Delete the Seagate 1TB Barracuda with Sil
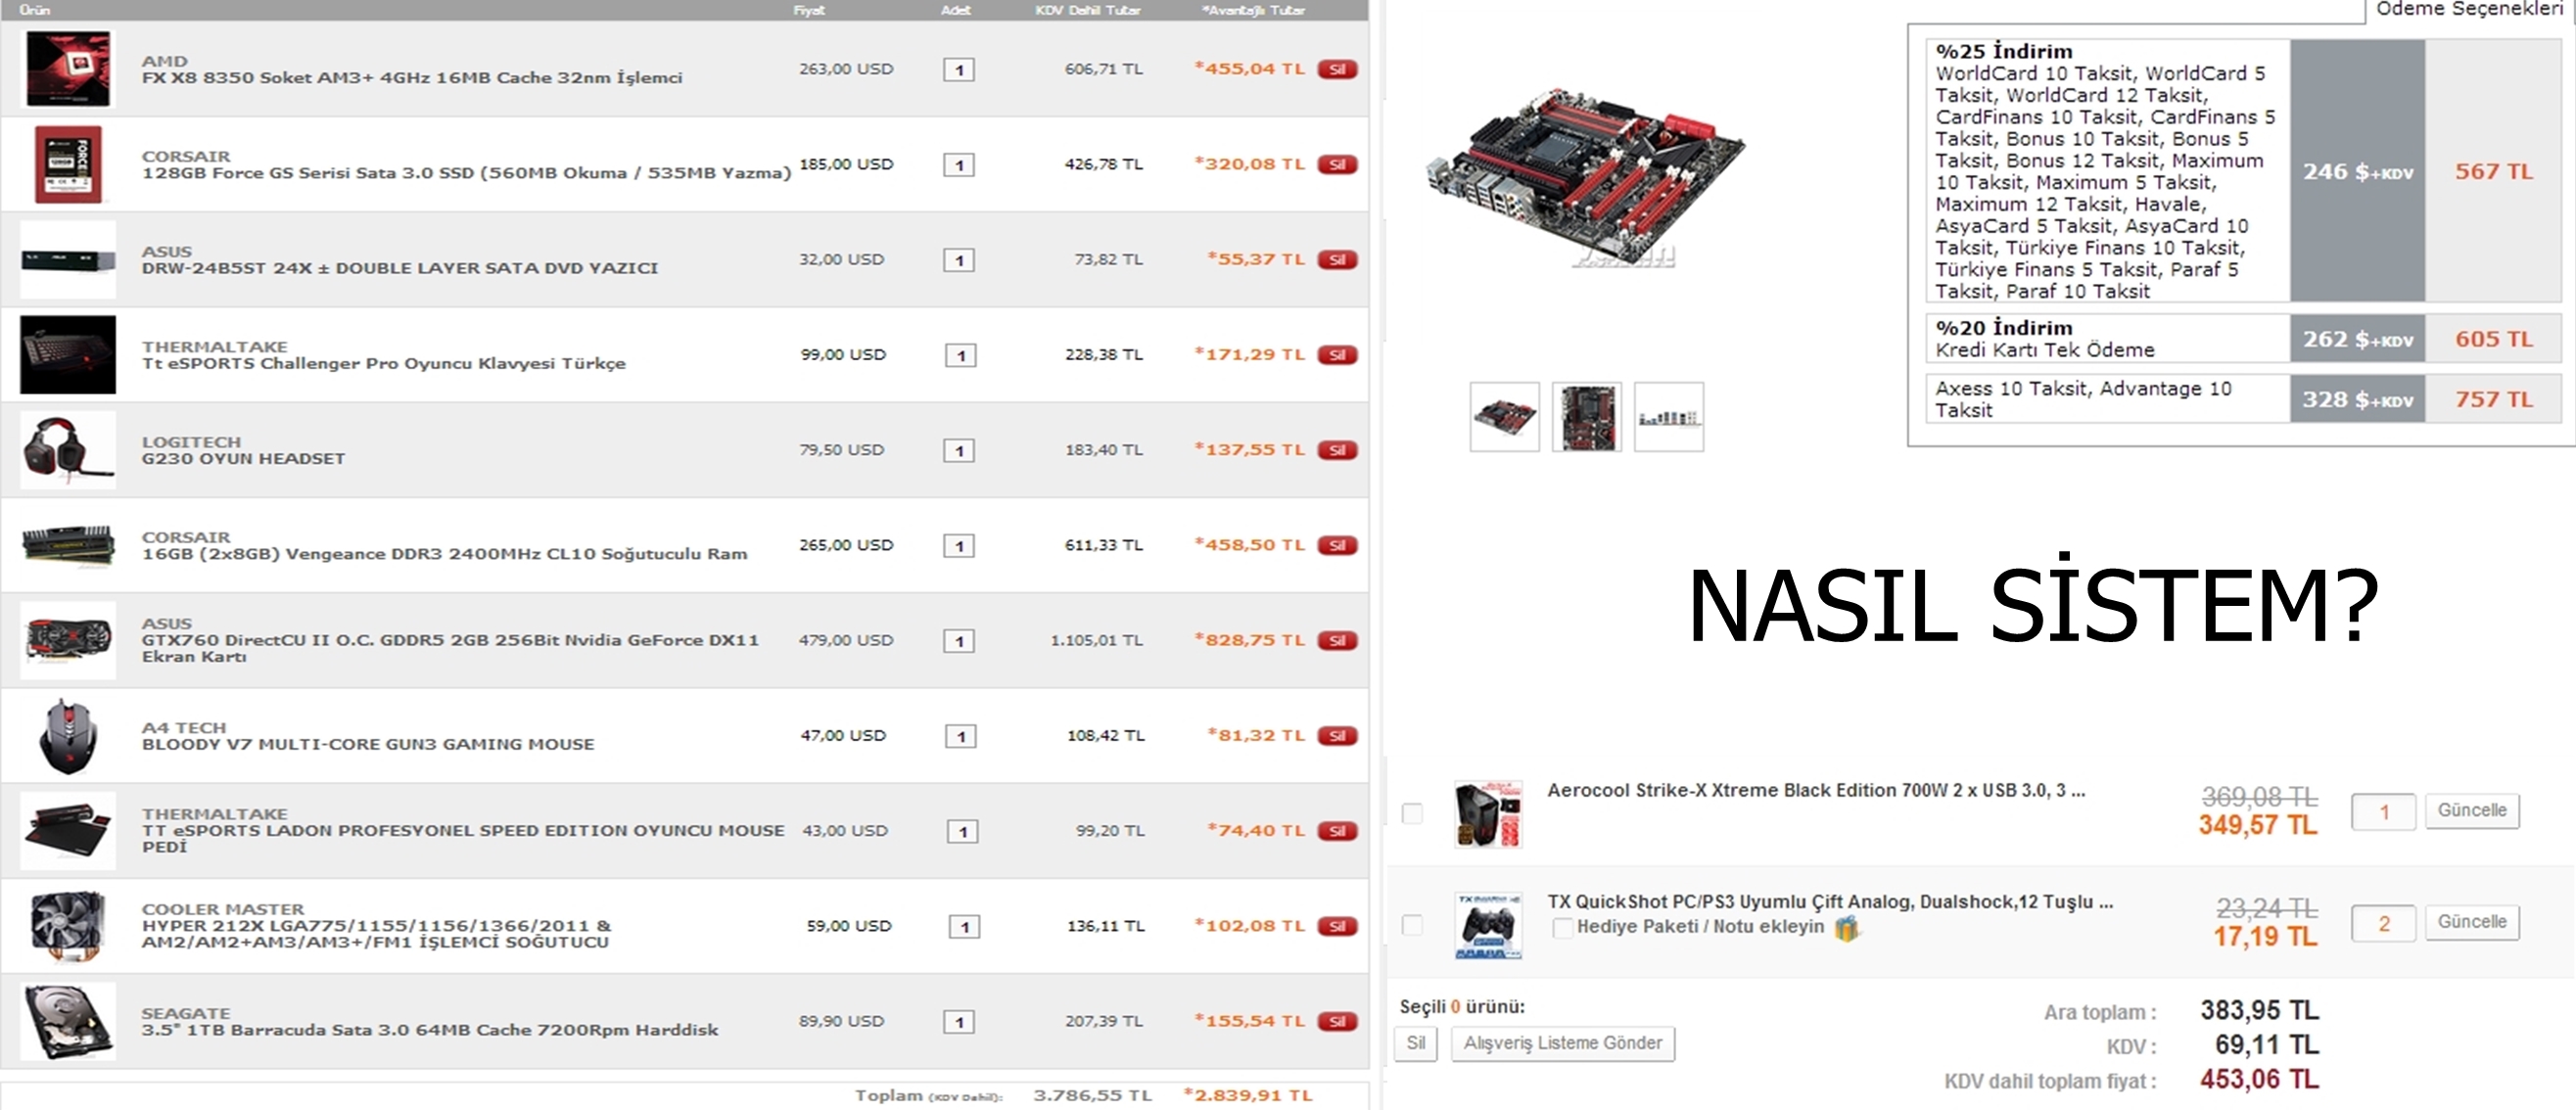The height and width of the screenshot is (1110, 2576). click(x=1337, y=1021)
